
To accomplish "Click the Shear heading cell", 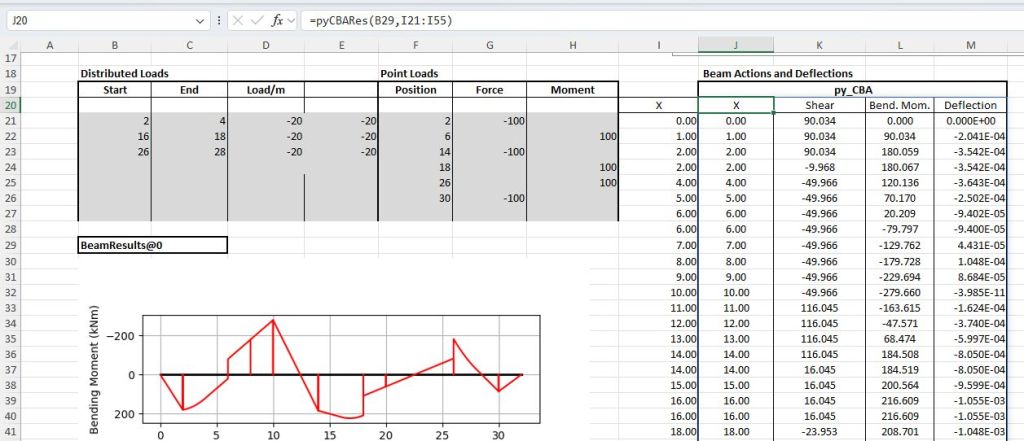I will coord(819,105).
